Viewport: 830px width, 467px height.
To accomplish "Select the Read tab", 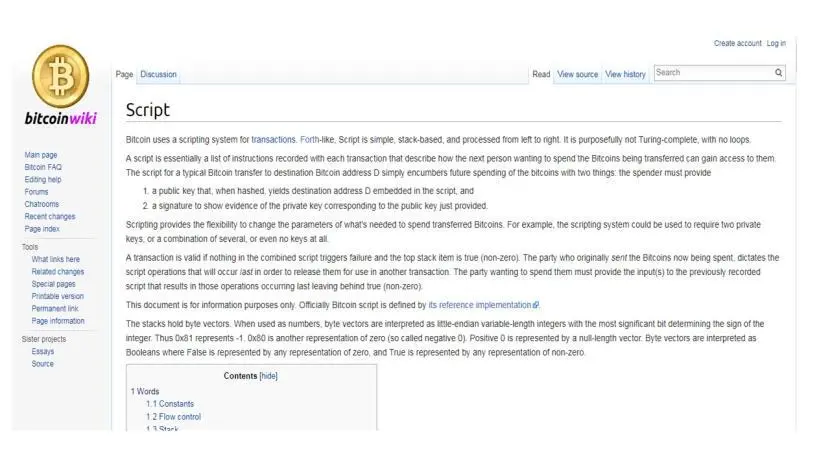I will click(x=541, y=75).
